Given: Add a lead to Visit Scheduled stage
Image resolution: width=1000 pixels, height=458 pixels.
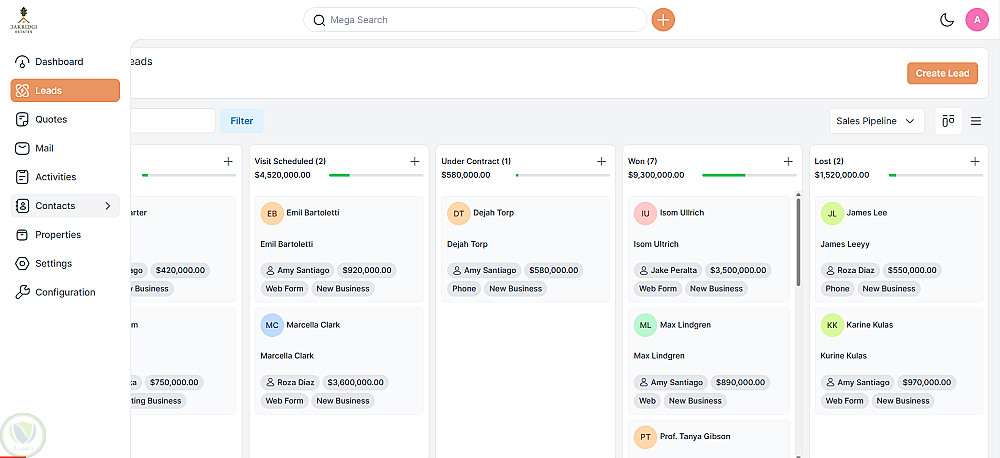Looking at the screenshot, I should 415,161.
